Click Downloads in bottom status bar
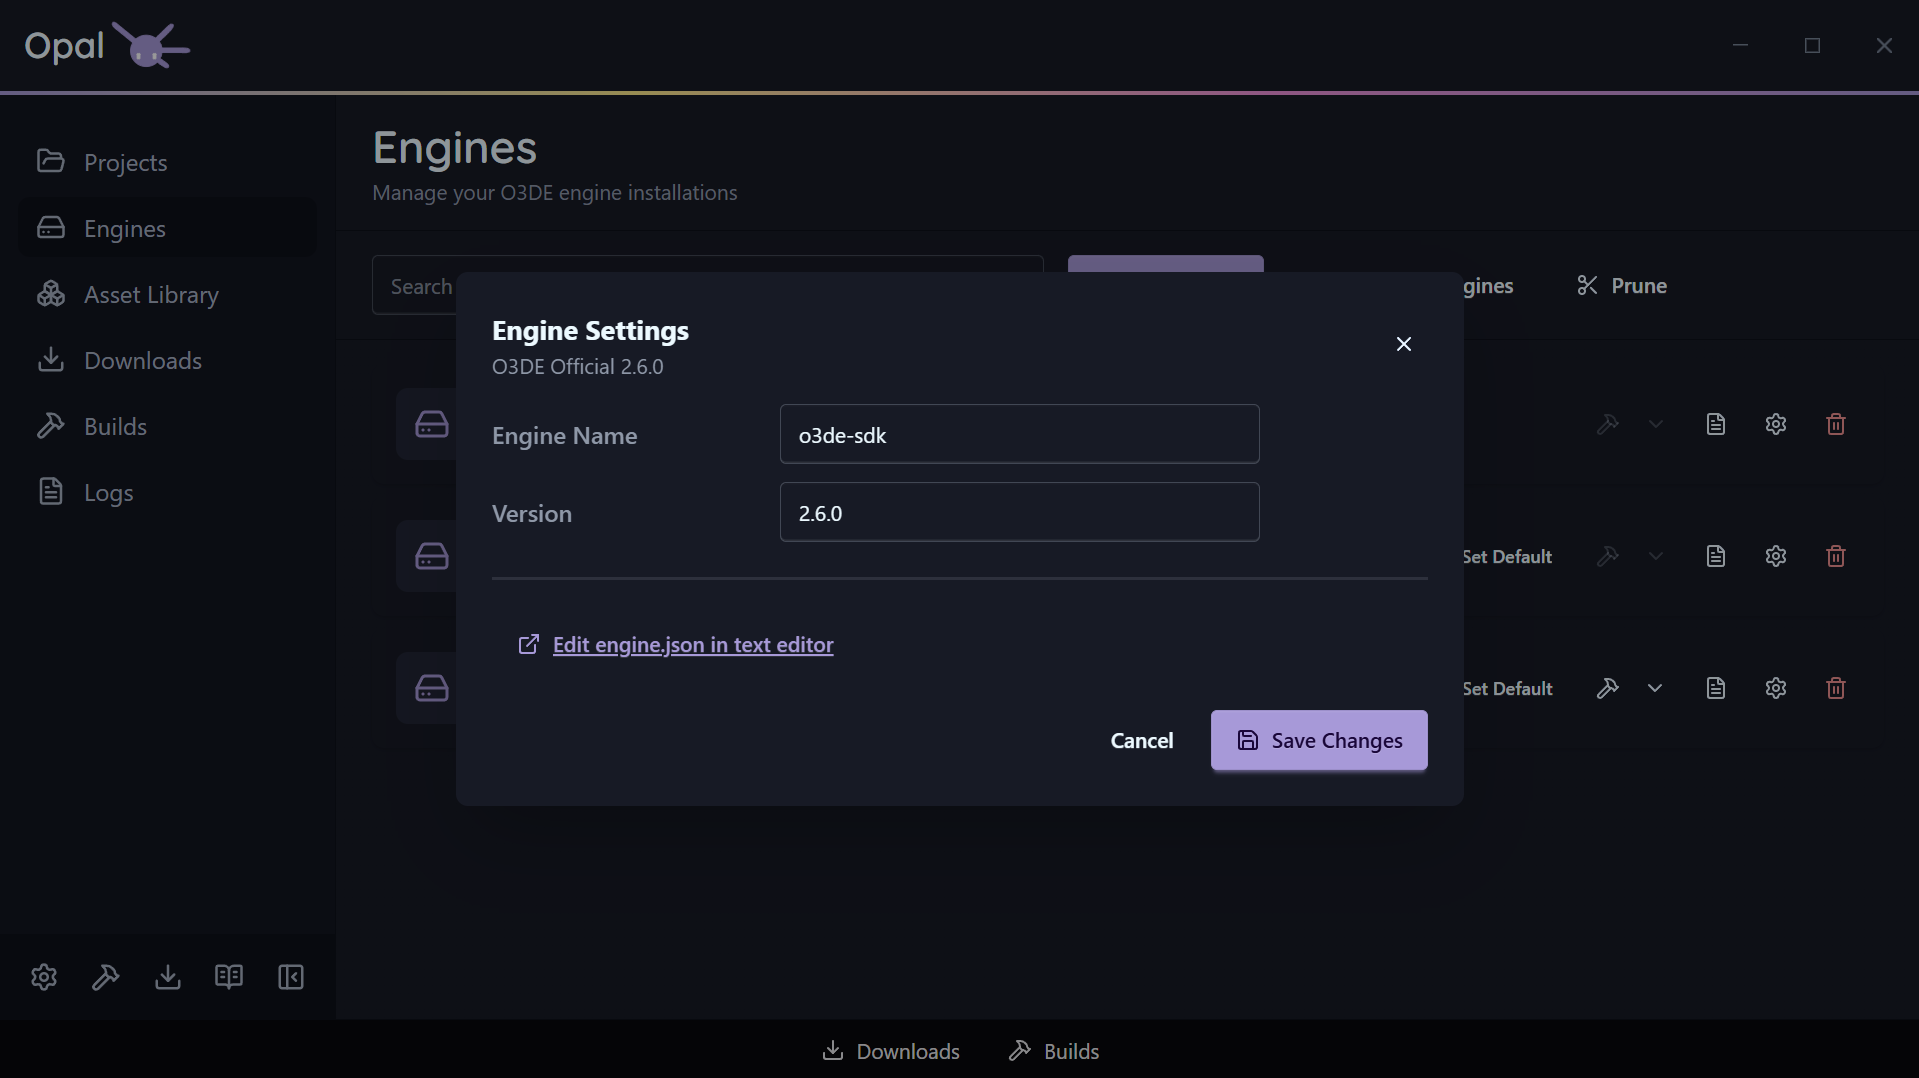The width and height of the screenshot is (1919, 1078). (891, 1051)
